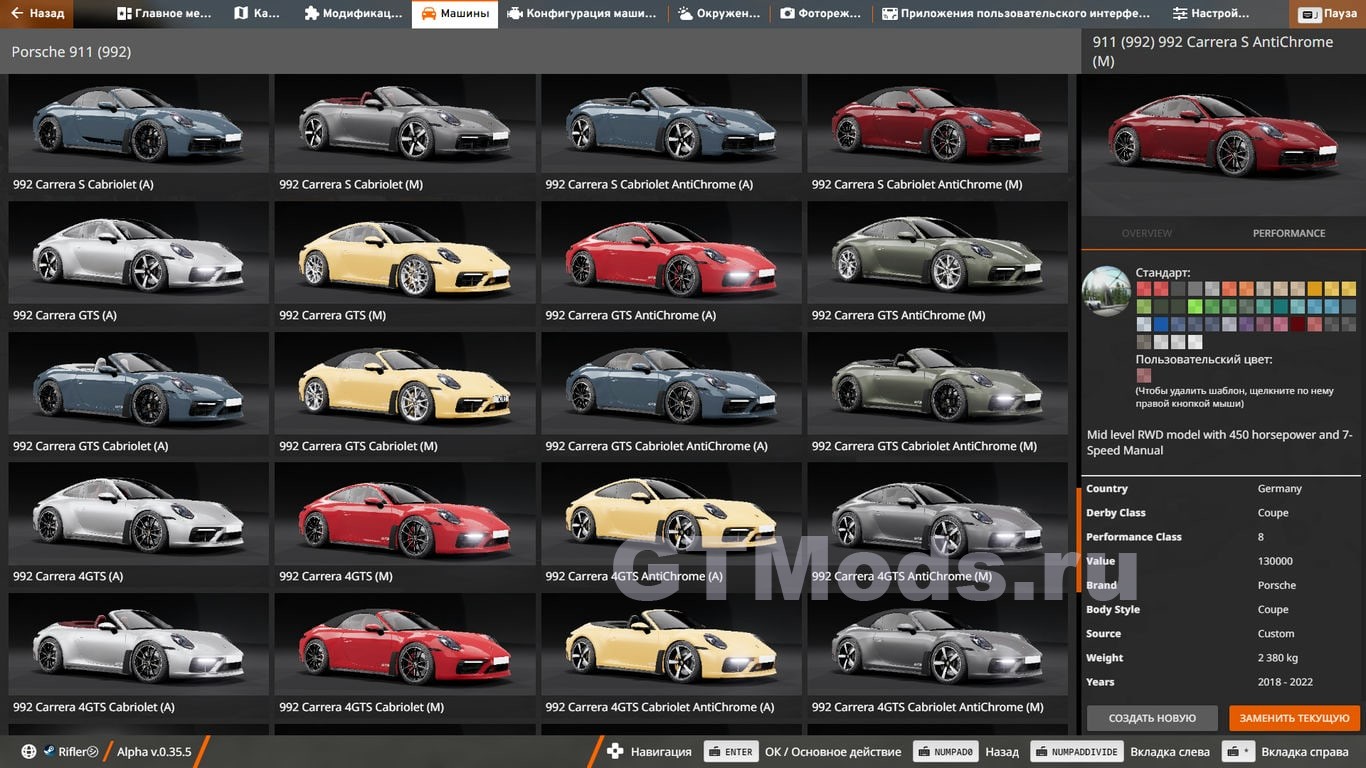This screenshot has width=1366, height=768.
Task: Click the globe icon in the bottom bar
Action: (29, 751)
